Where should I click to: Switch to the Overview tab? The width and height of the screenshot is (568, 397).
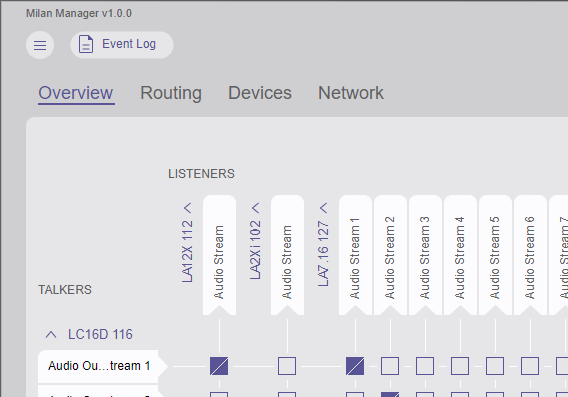(x=76, y=93)
